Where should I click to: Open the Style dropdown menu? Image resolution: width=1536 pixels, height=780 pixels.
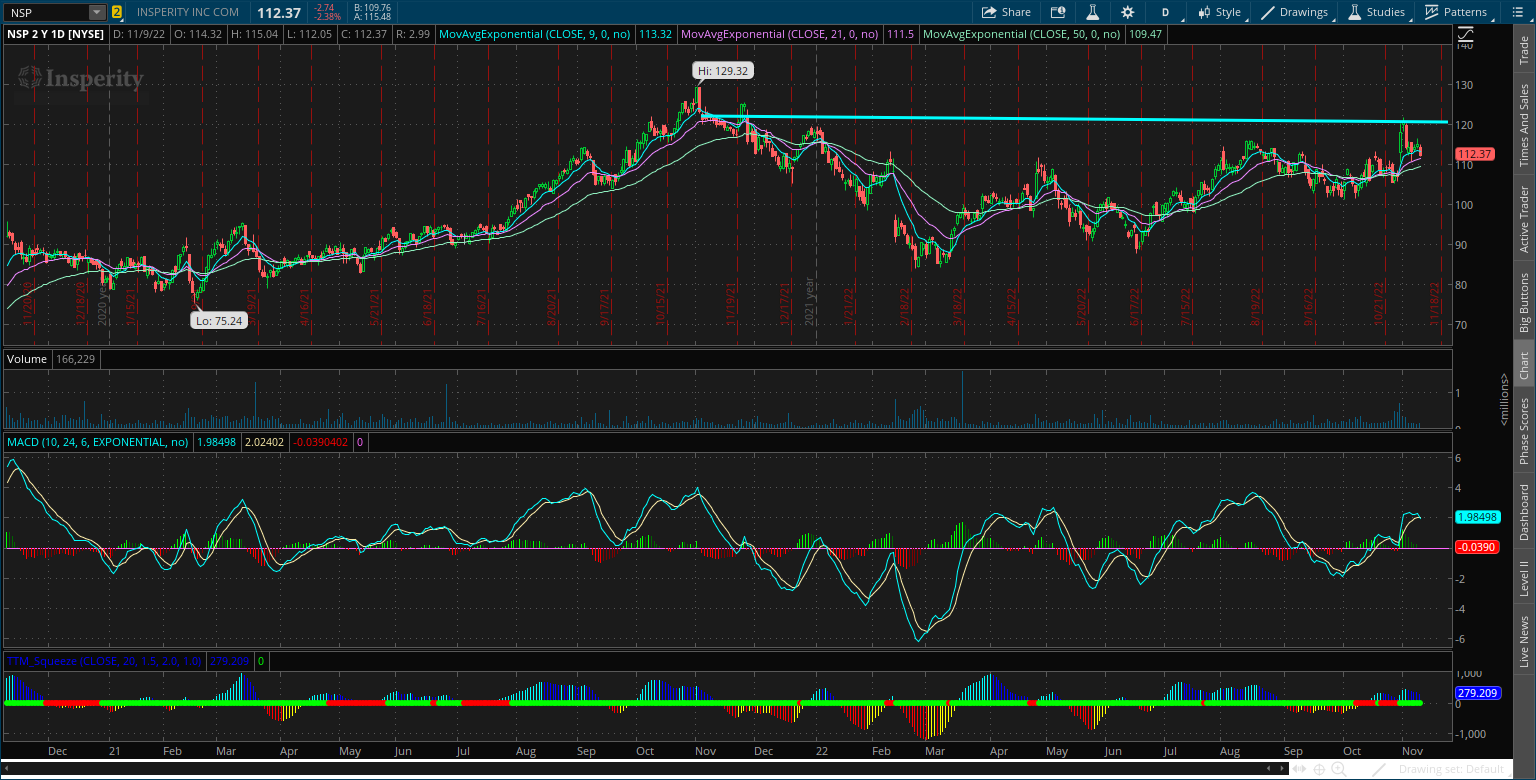[x=1219, y=12]
